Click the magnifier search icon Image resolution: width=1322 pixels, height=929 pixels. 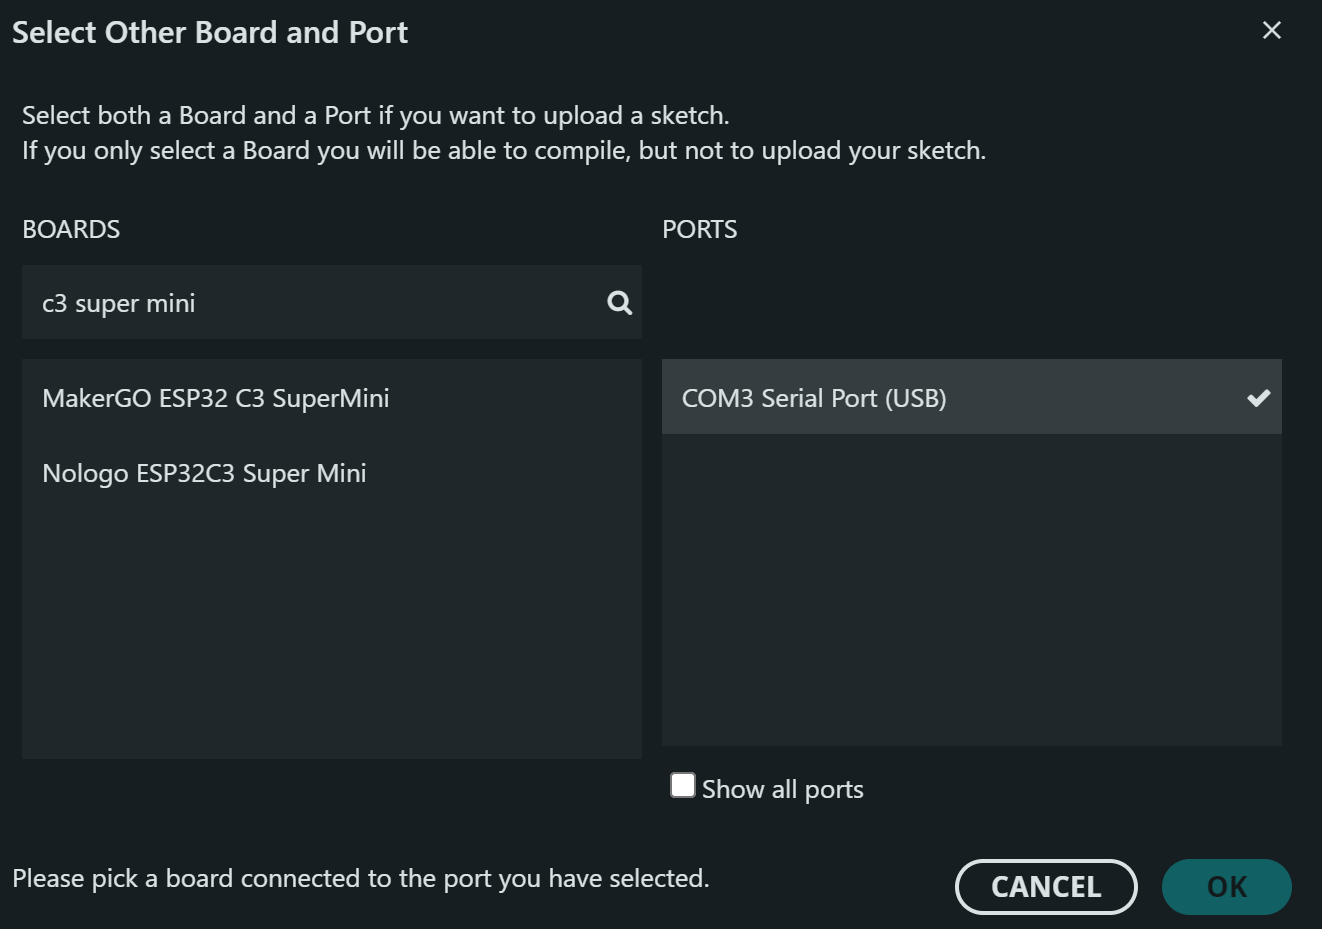[x=620, y=303]
